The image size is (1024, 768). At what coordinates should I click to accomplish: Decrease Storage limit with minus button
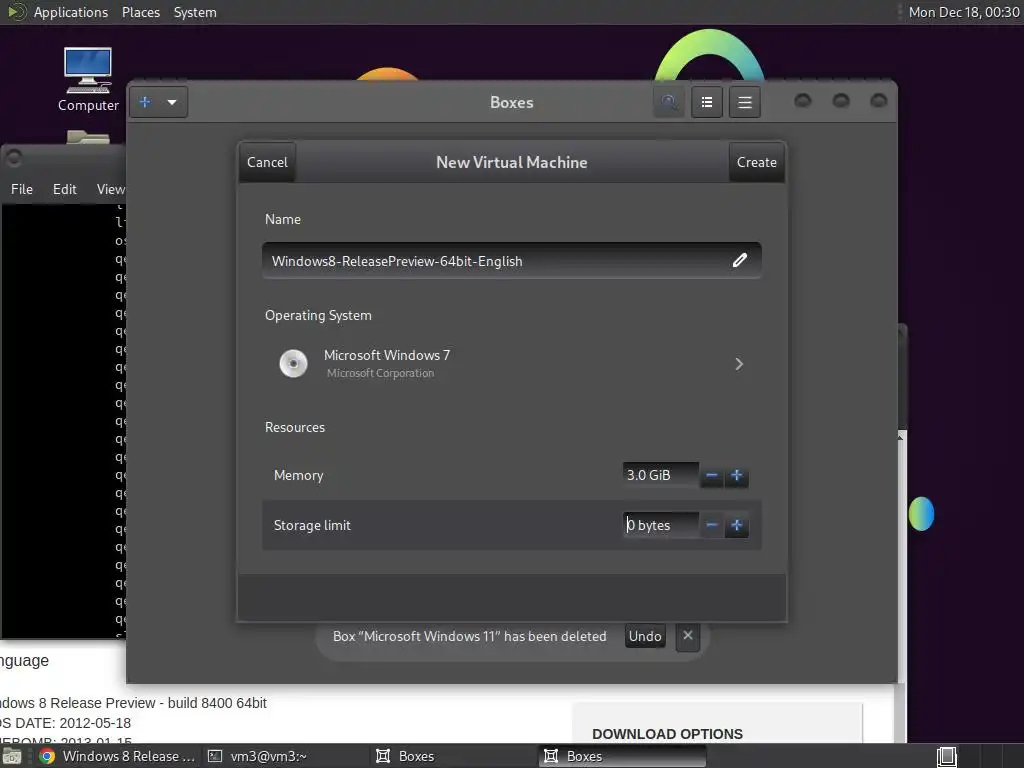[712, 525]
